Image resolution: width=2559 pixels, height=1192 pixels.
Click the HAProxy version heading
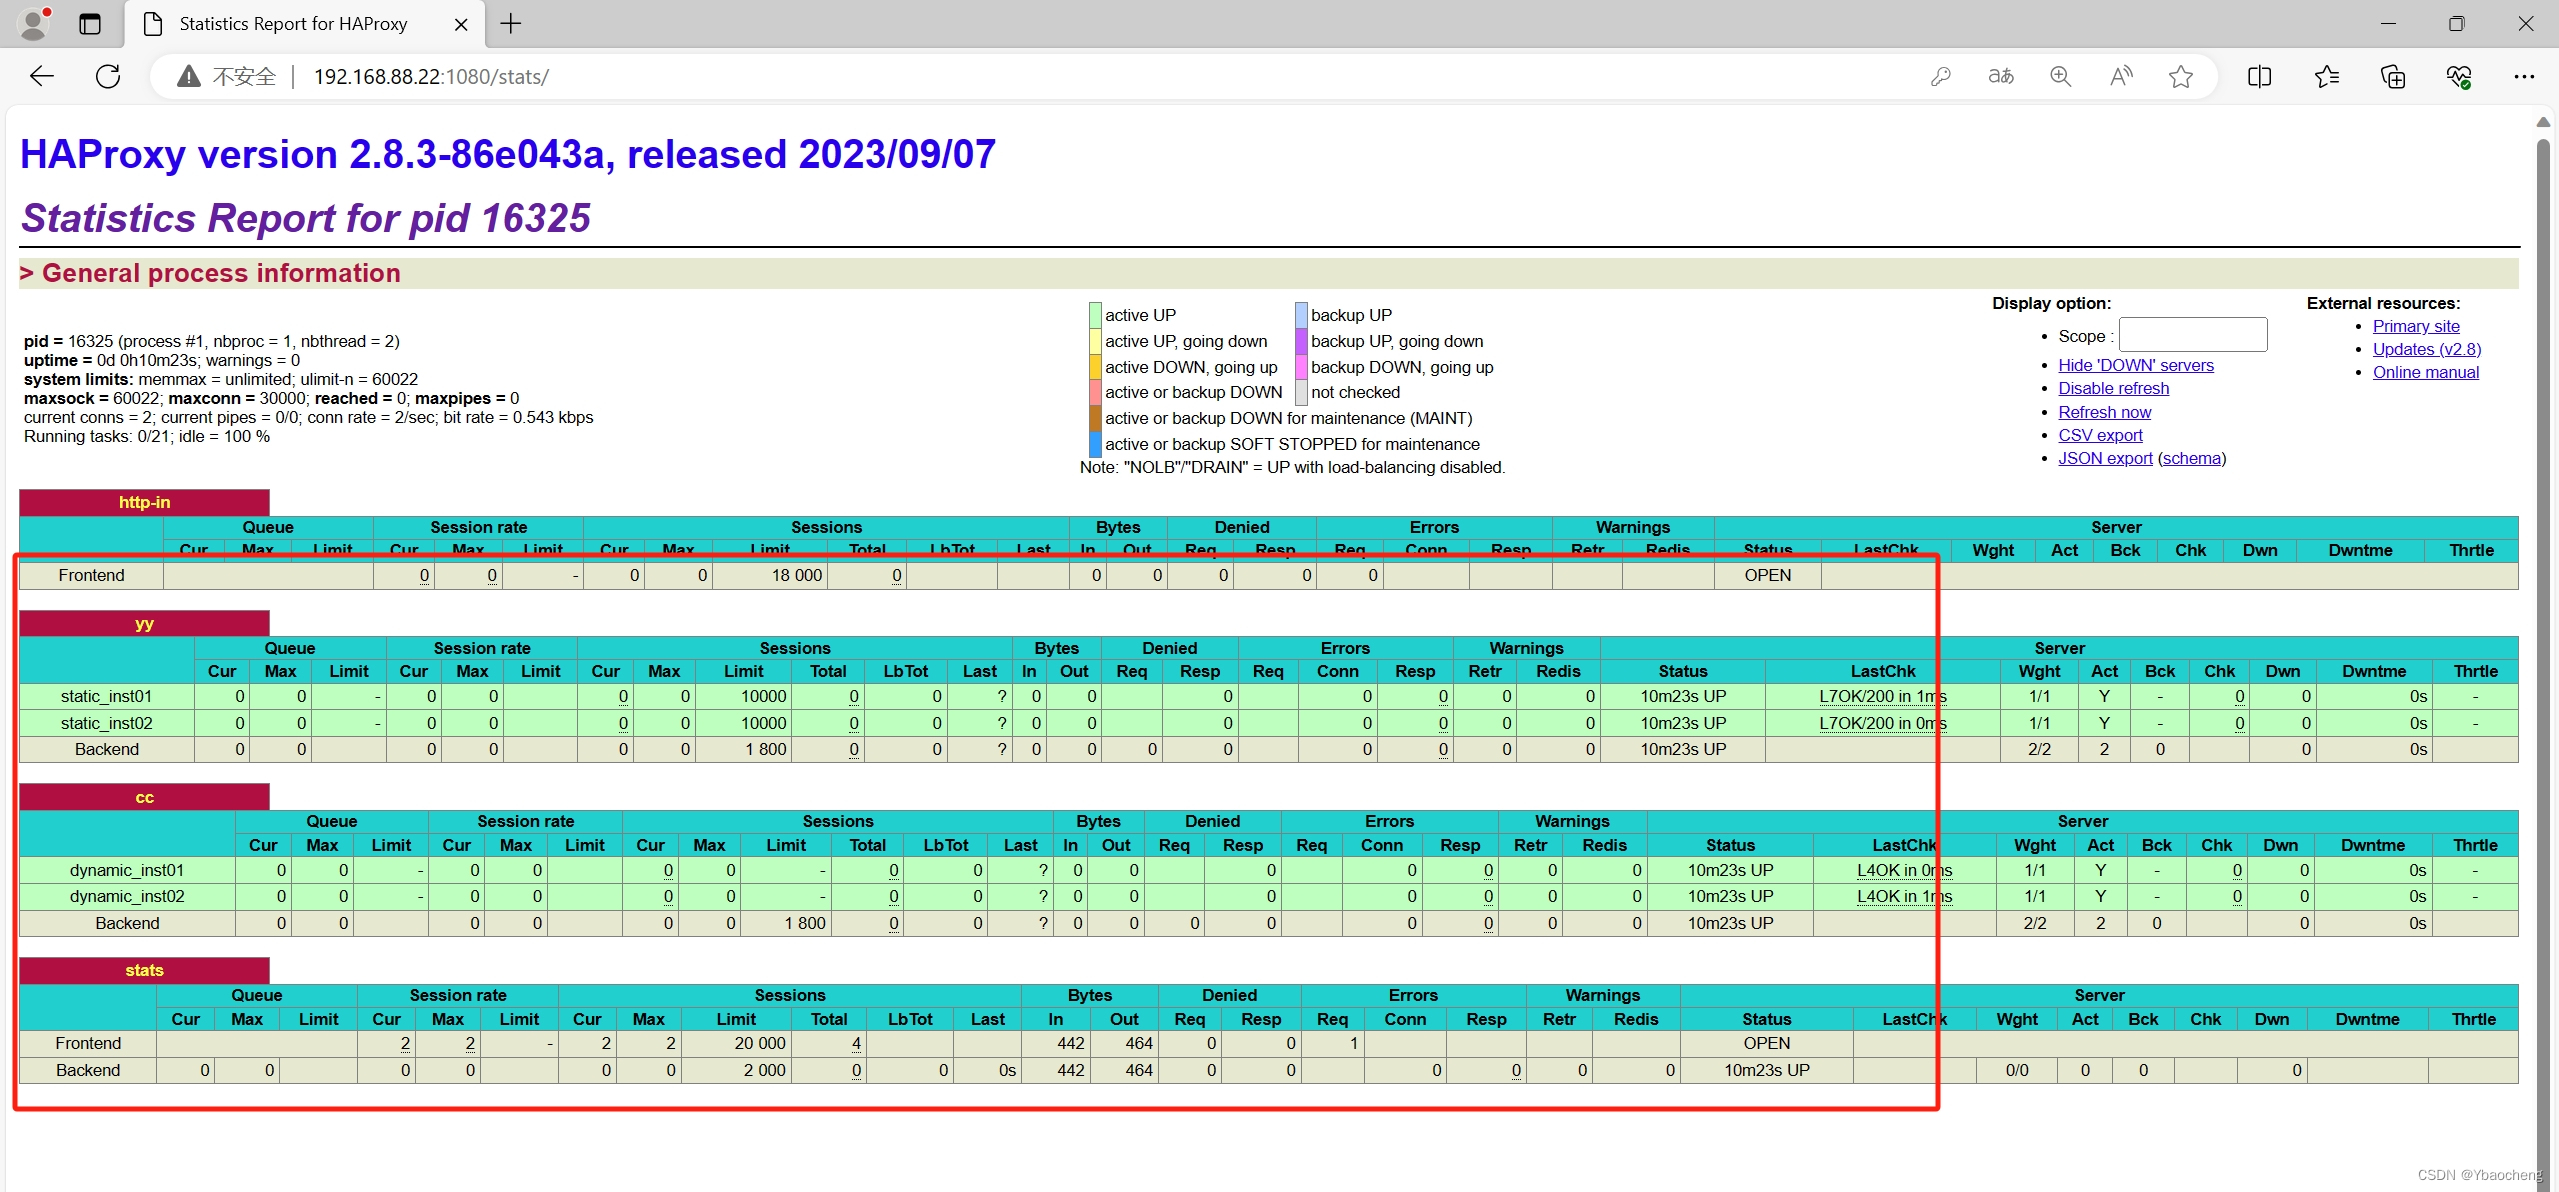coord(508,154)
